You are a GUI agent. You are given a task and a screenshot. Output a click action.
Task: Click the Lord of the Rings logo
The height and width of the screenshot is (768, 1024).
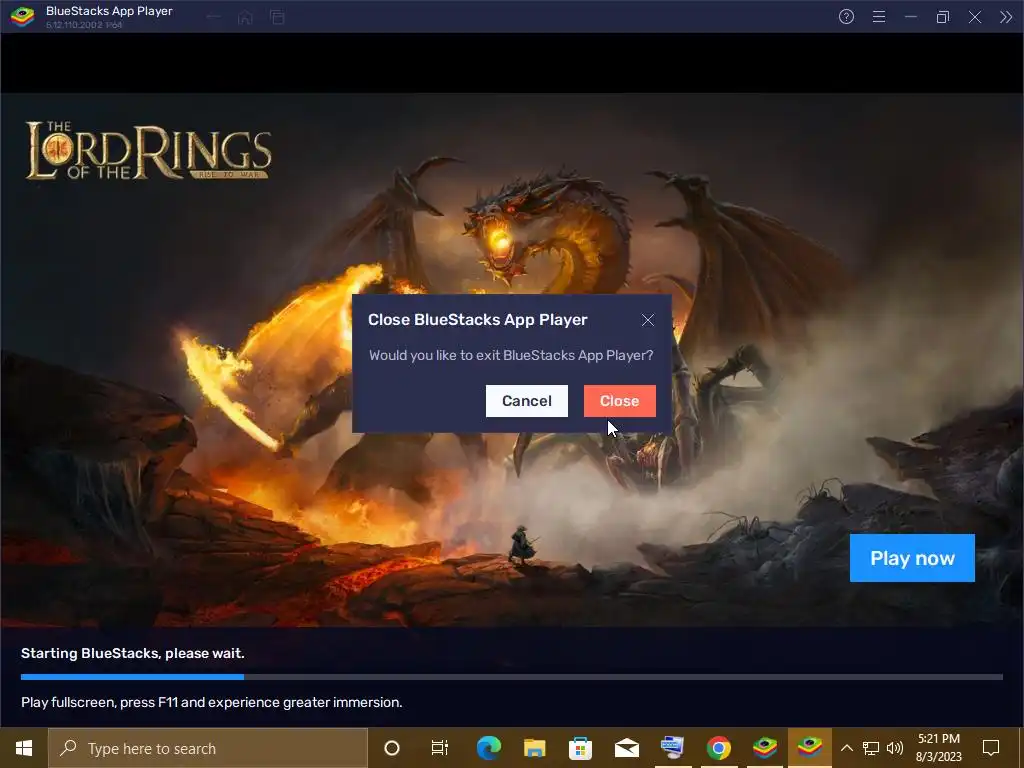(x=148, y=150)
